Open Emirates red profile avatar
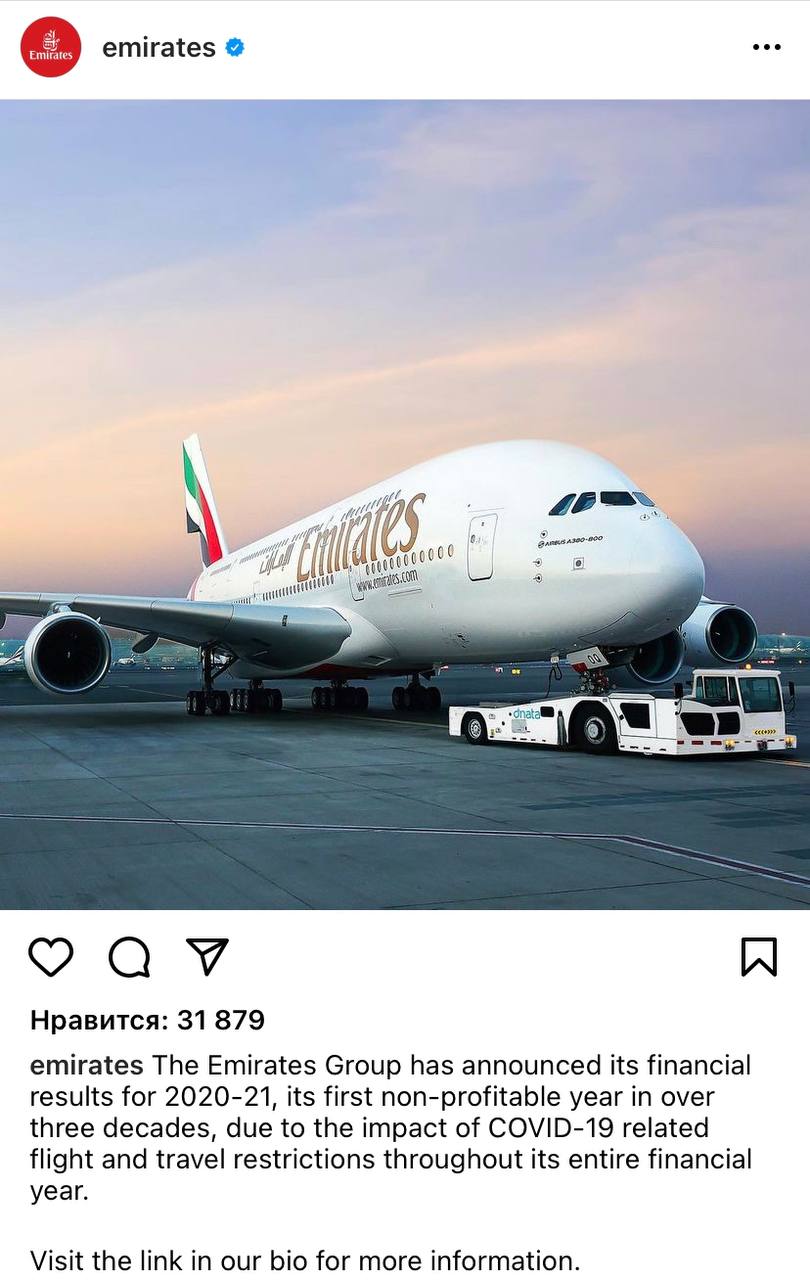 point(51,47)
